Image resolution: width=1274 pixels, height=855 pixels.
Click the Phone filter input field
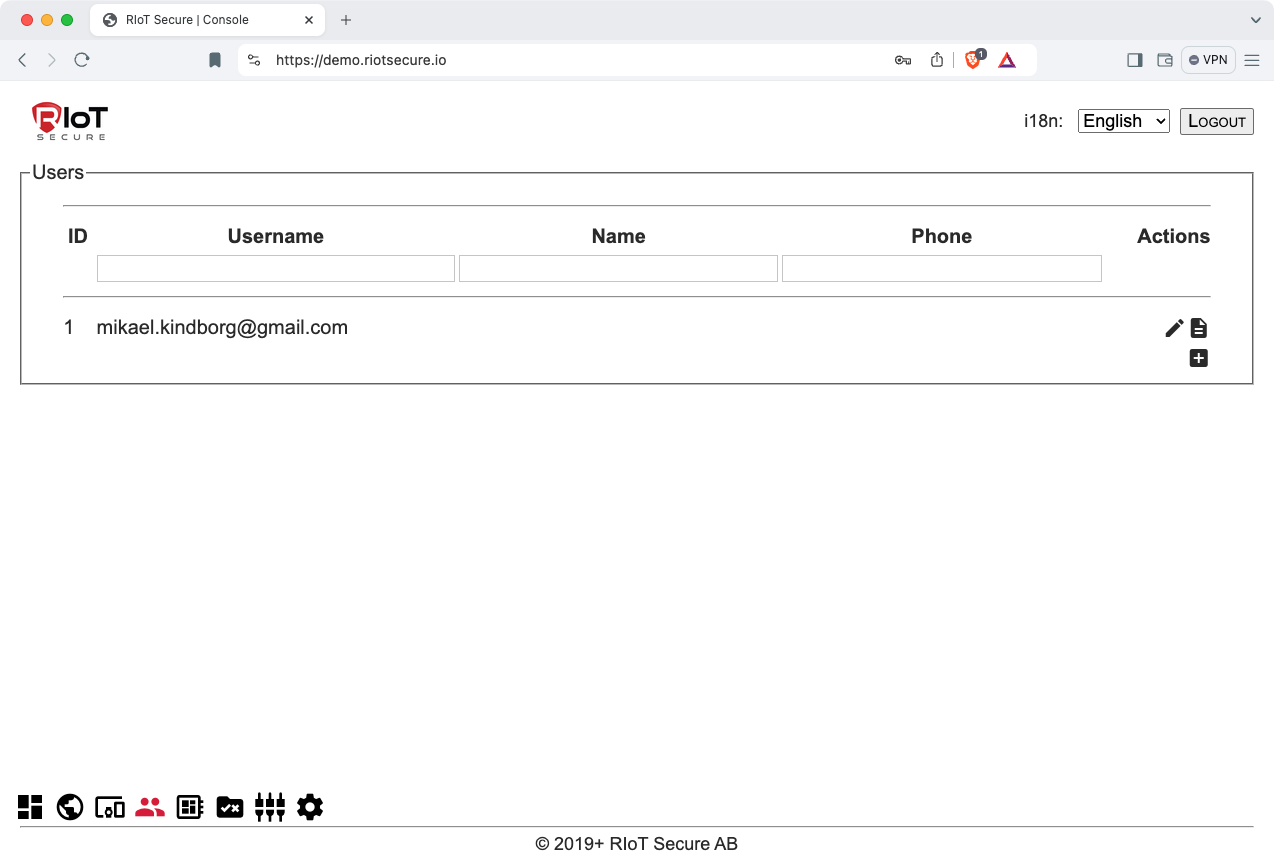tap(941, 268)
